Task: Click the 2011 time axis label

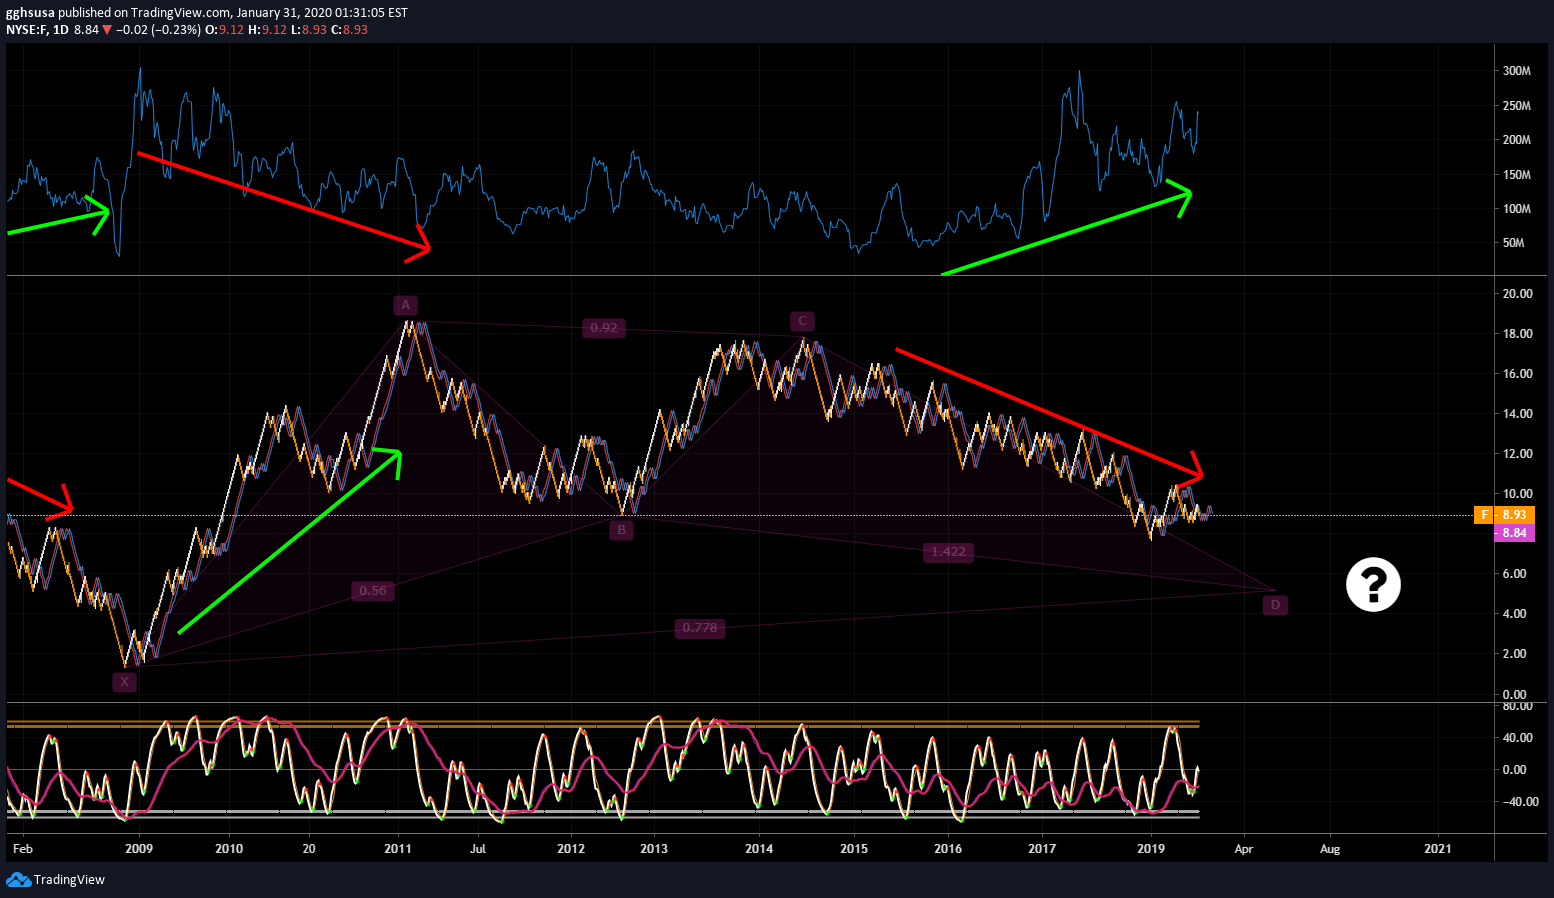Action: 398,849
